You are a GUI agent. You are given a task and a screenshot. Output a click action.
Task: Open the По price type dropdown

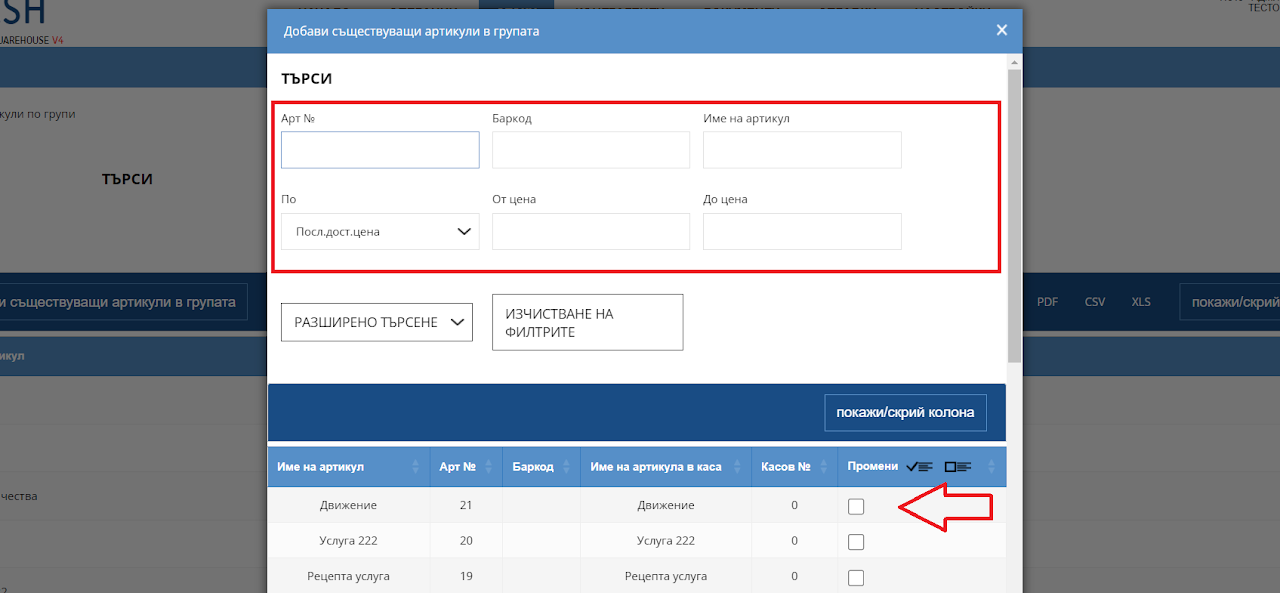pyautogui.click(x=380, y=231)
